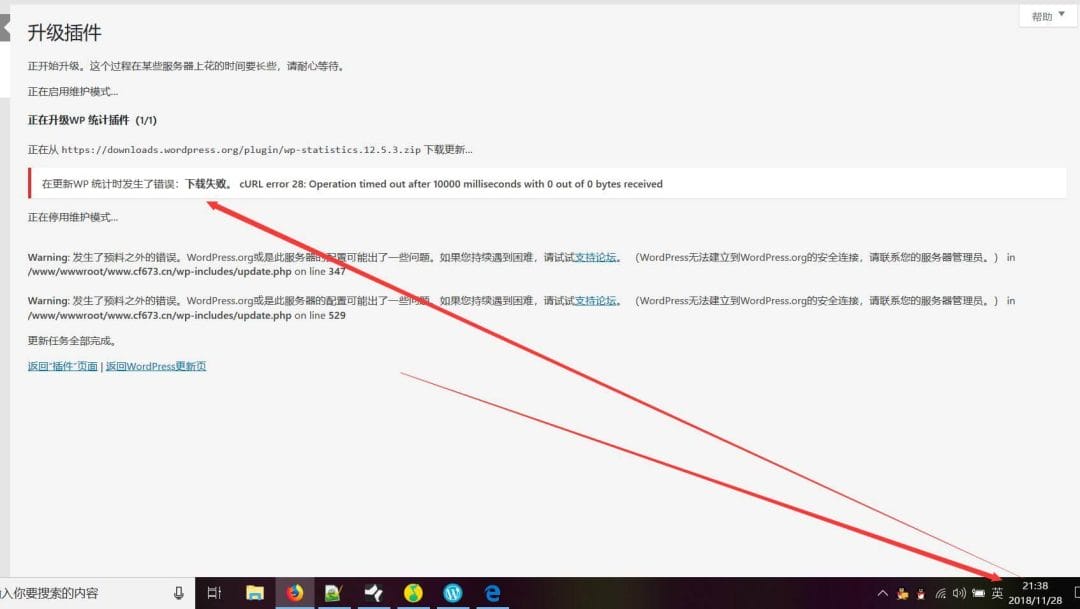Click the microphone icon in the search box
1080x609 pixels.
coord(179,593)
